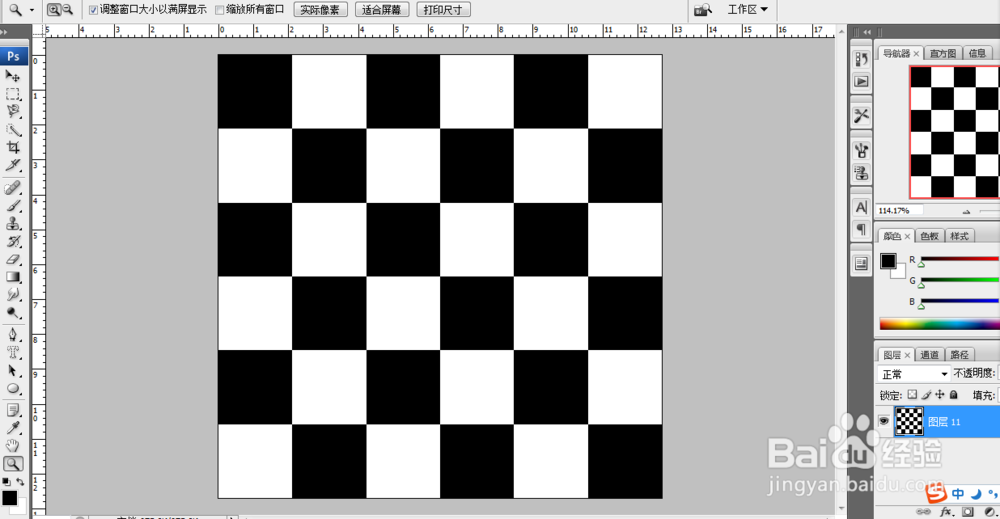Reset to default foreground/background colors
Image resolution: width=1000 pixels, height=519 pixels.
[x=6, y=481]
